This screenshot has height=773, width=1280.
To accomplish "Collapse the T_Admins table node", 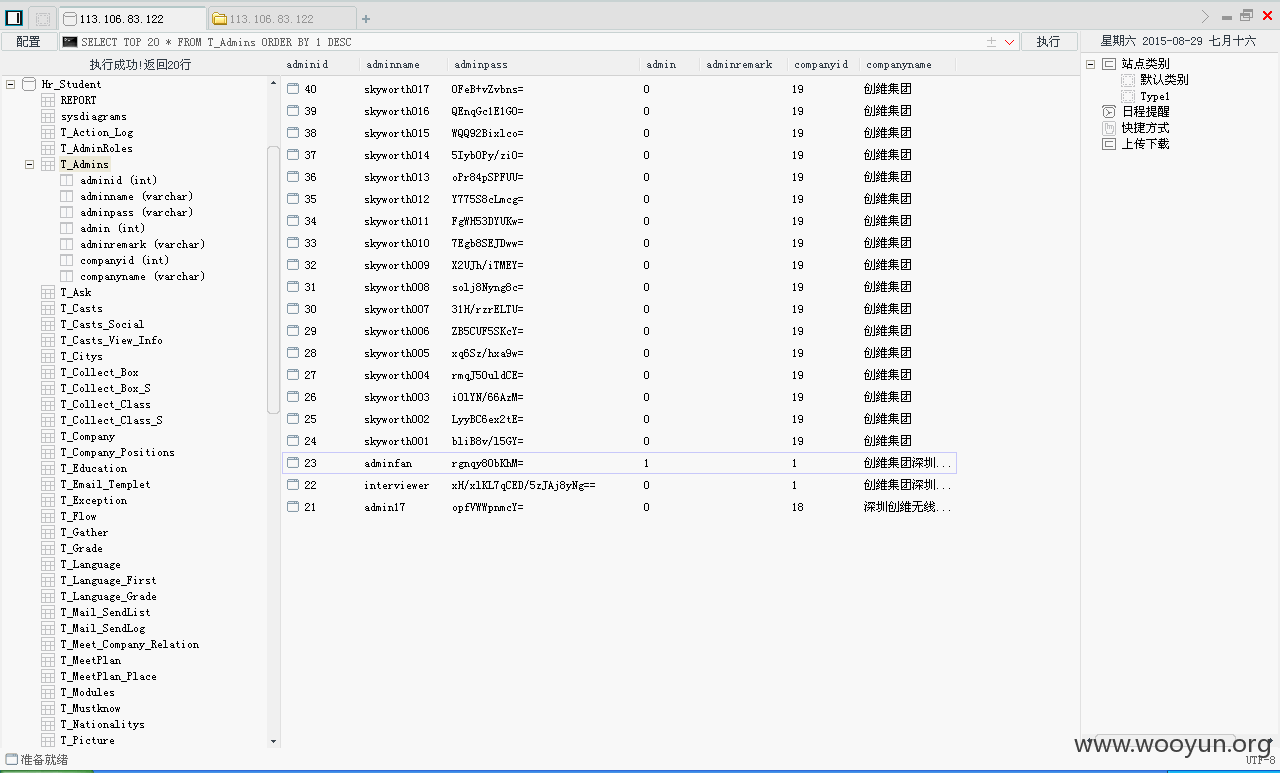I will coord(30,164).
